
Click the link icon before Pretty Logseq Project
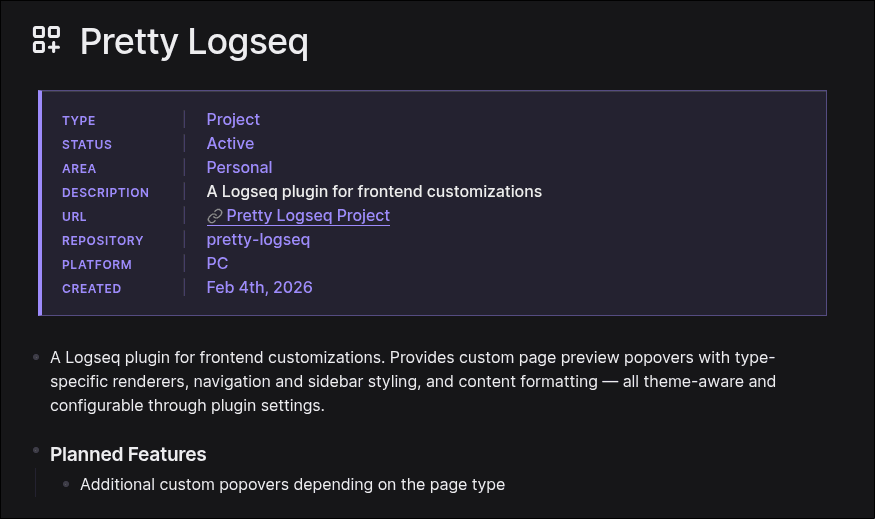click(x=214, y=216)
